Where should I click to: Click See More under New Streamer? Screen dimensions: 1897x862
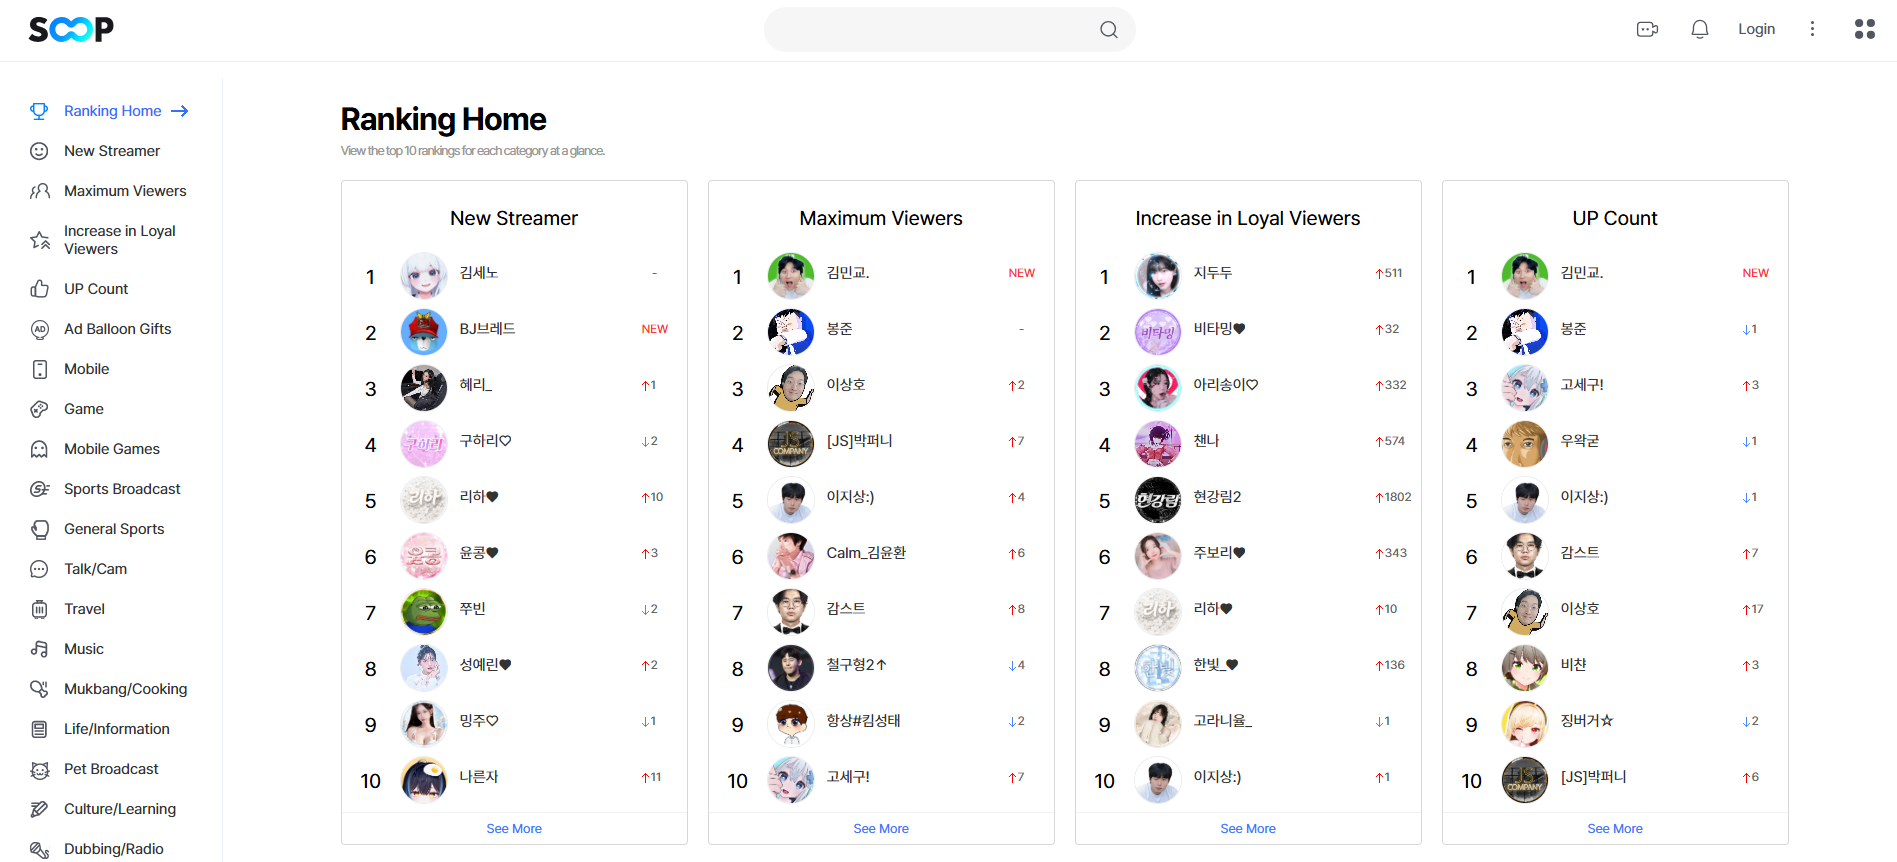[514, 829]
